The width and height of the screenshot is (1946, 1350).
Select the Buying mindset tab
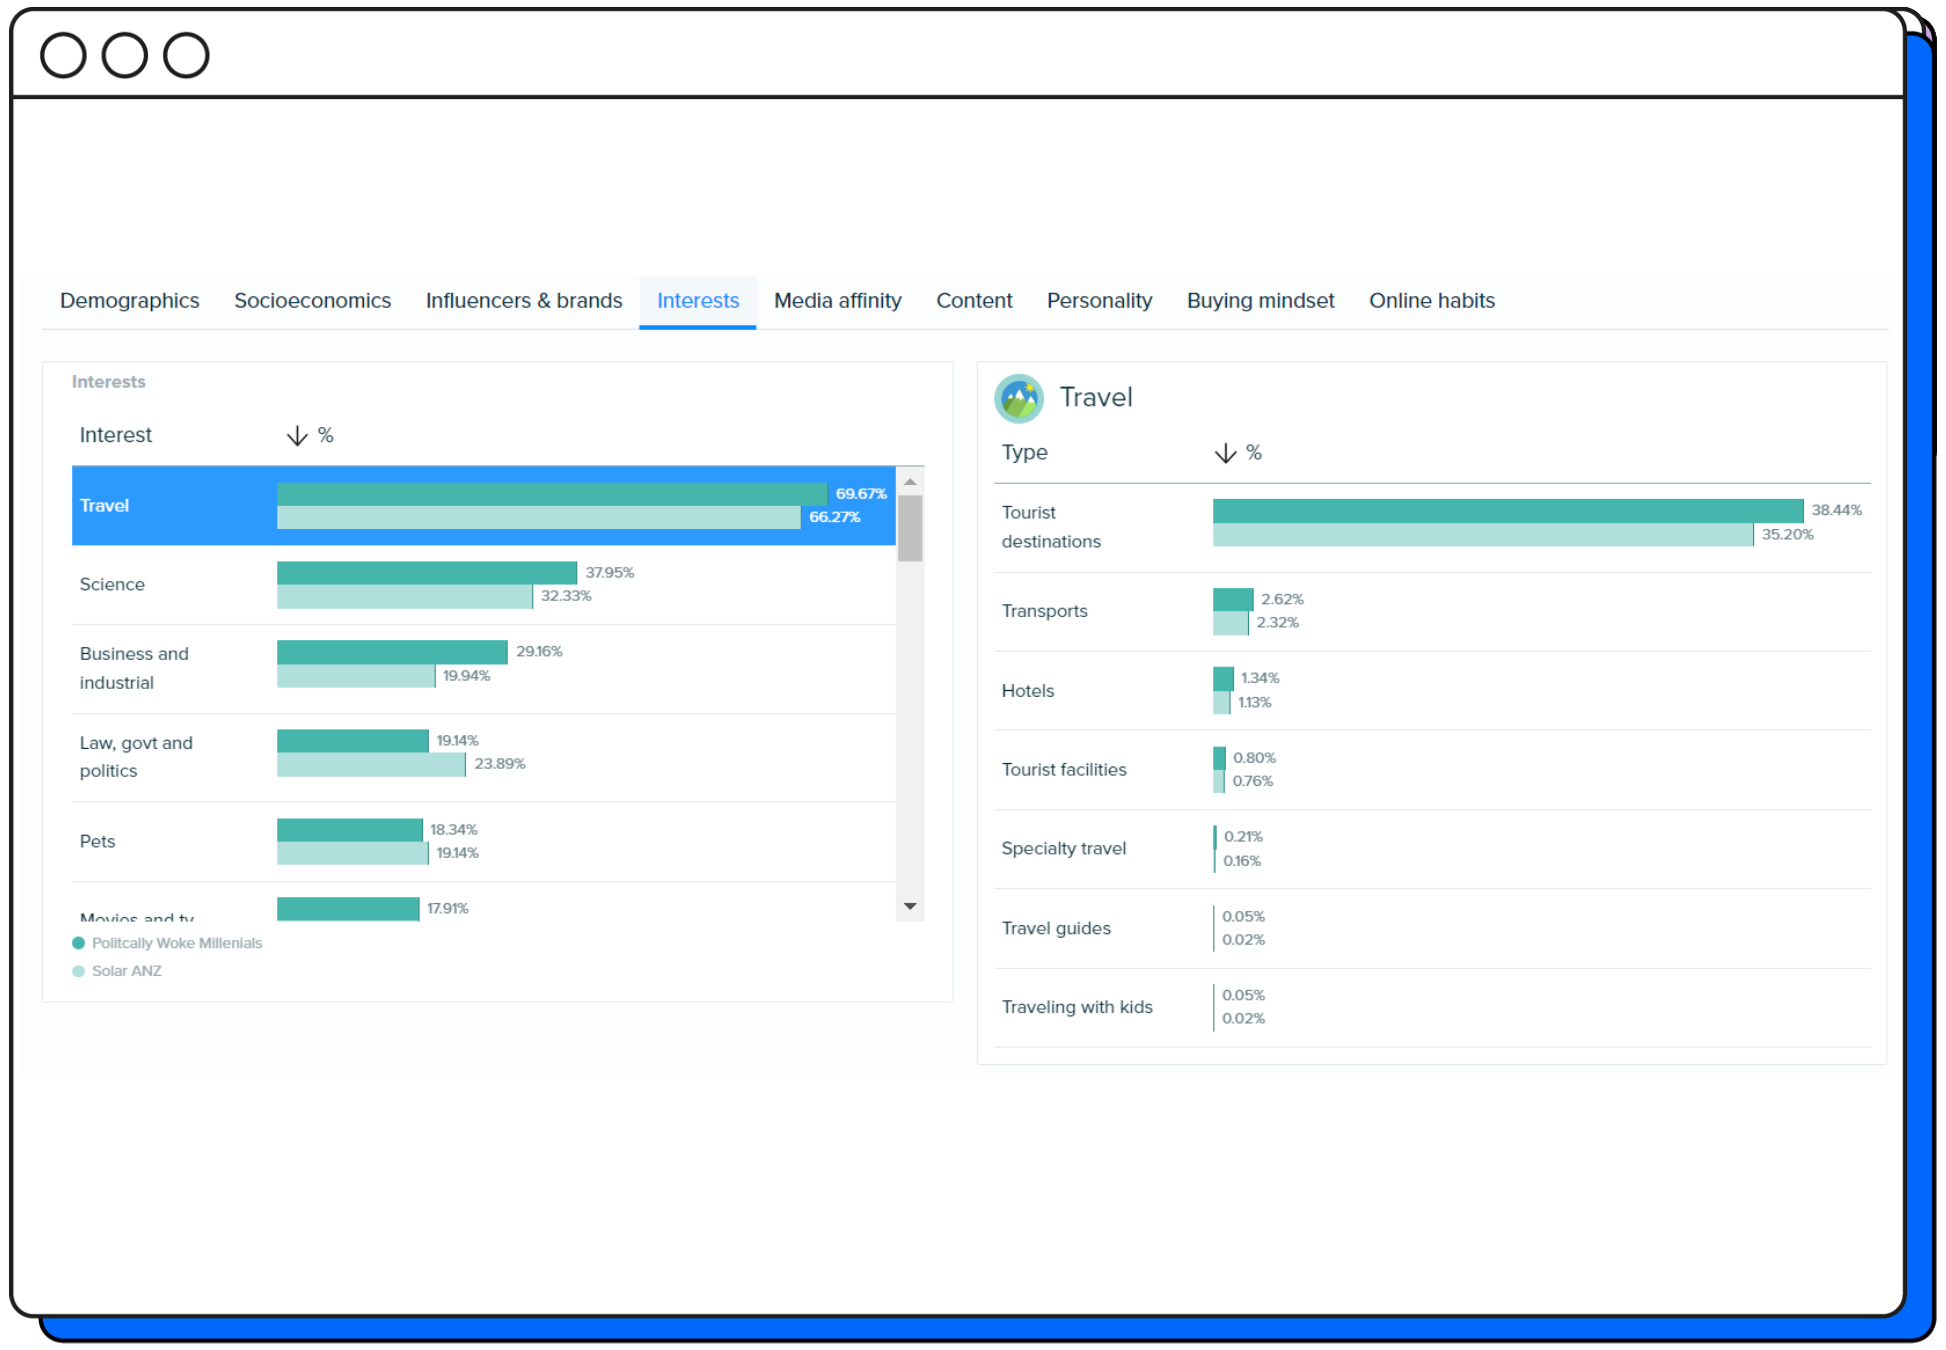click(1260, 301)
